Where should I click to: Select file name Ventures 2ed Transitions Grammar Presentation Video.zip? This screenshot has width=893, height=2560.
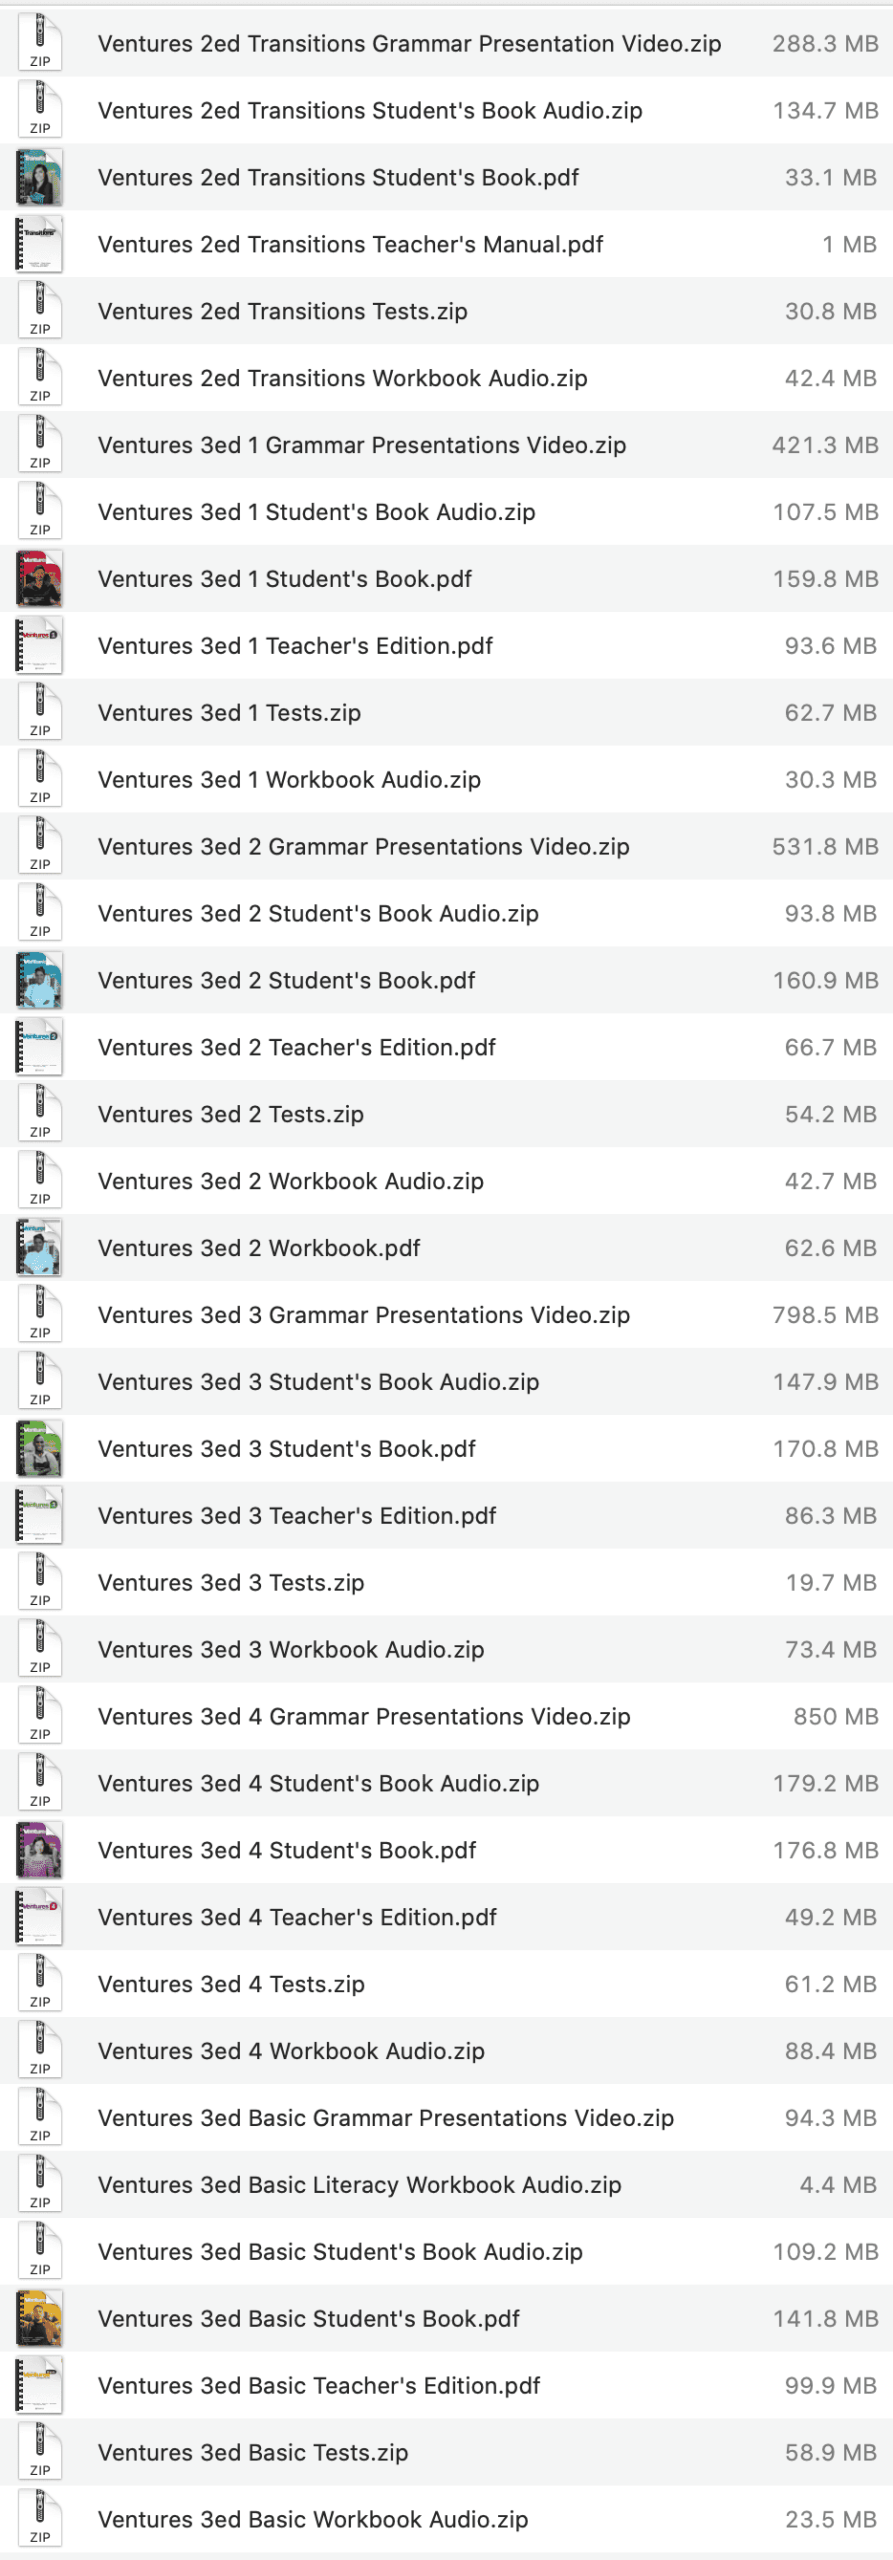[409, 44]
